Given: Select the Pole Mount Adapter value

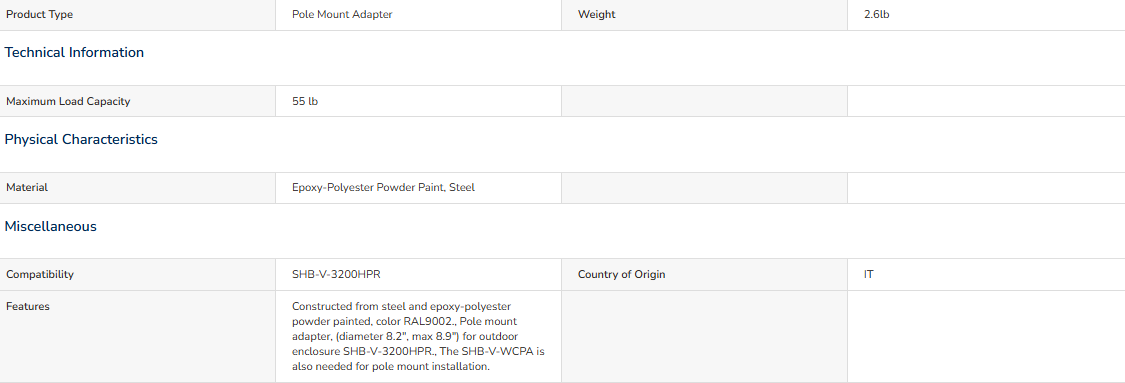Looking at the screenshot, I should coord(342,15).
